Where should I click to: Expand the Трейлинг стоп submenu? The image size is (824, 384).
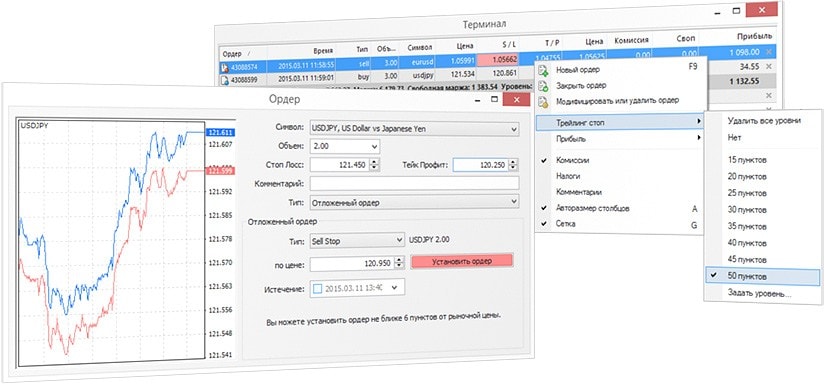[619, 122]
